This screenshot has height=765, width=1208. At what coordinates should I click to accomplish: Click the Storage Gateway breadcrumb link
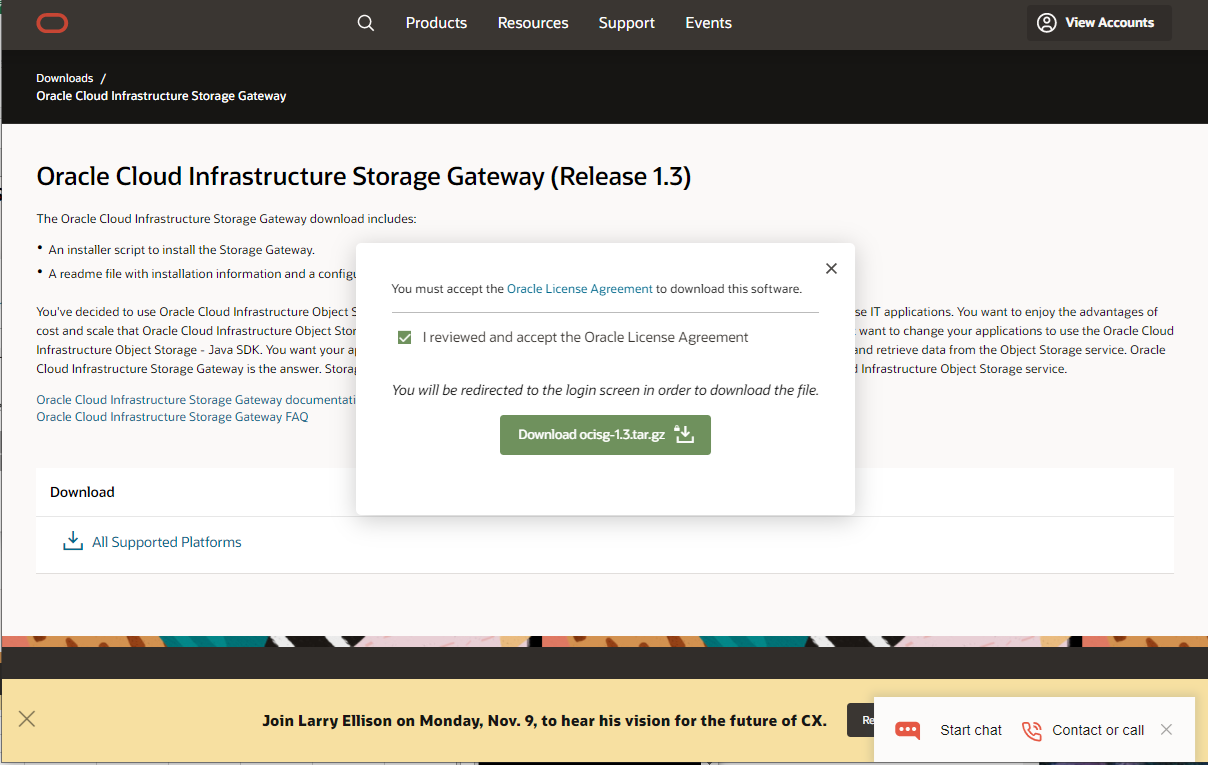coord(161,96)
